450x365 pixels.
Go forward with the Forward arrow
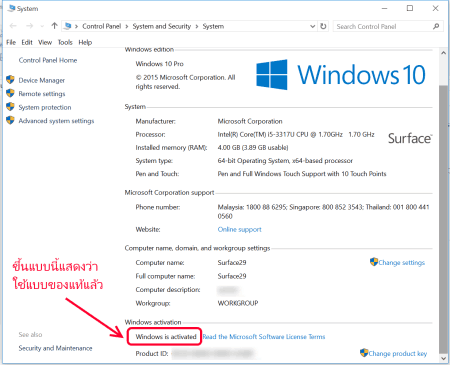pos(29,26)
